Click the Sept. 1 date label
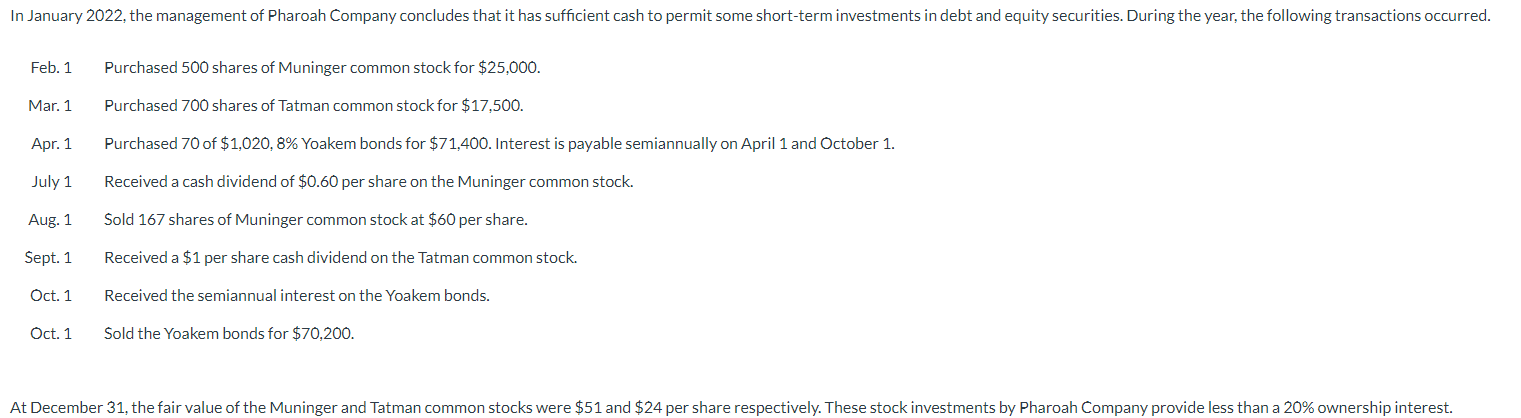Image resolution: width=1521 pixels, height=418 pixels. coord(49,258)
